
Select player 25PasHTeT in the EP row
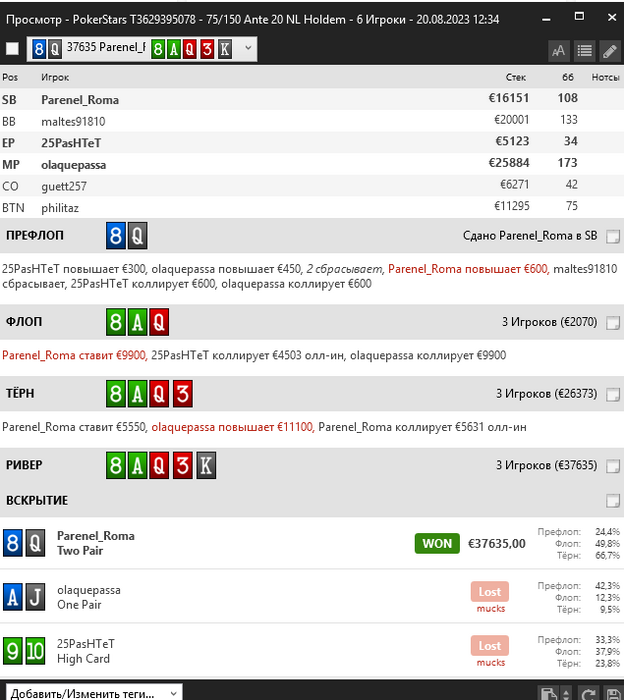[x=71, y=143]
